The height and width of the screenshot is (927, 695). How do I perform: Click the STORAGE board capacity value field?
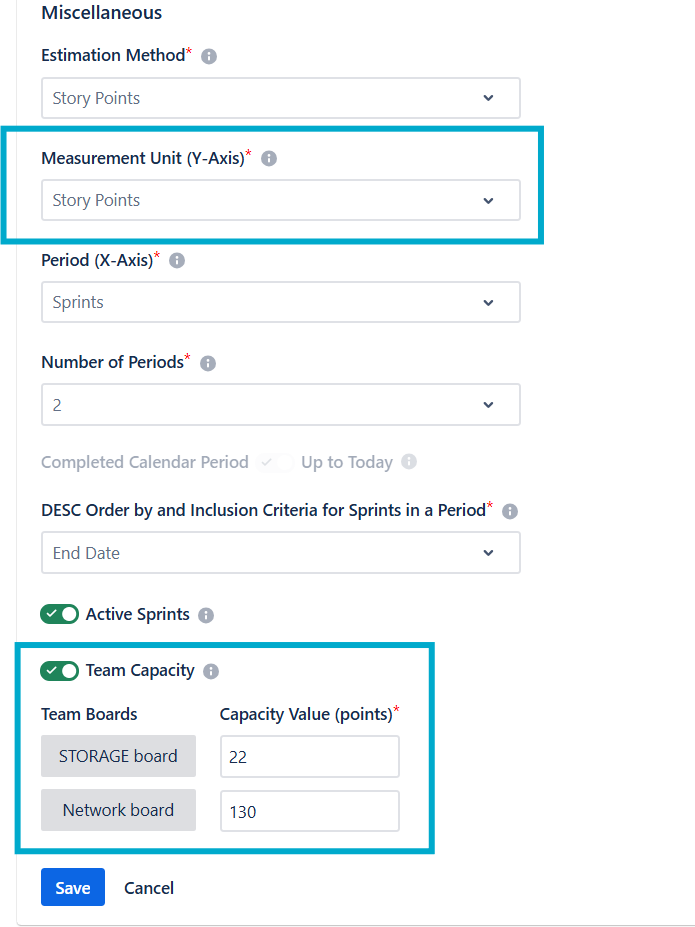(x=309, y=757)
